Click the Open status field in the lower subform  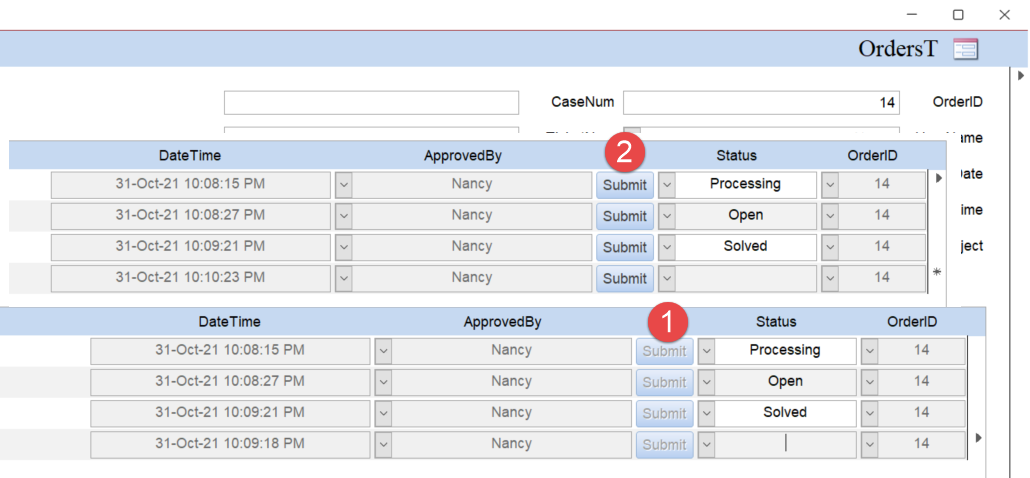[x=785, y=382]
